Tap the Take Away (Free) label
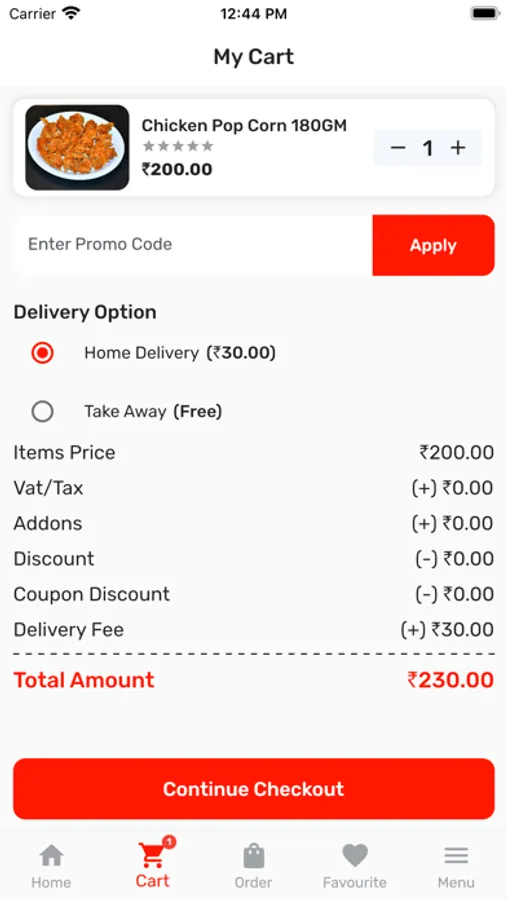Image resolution: width=507 pixels, height=900 pixels. point(153,412)
